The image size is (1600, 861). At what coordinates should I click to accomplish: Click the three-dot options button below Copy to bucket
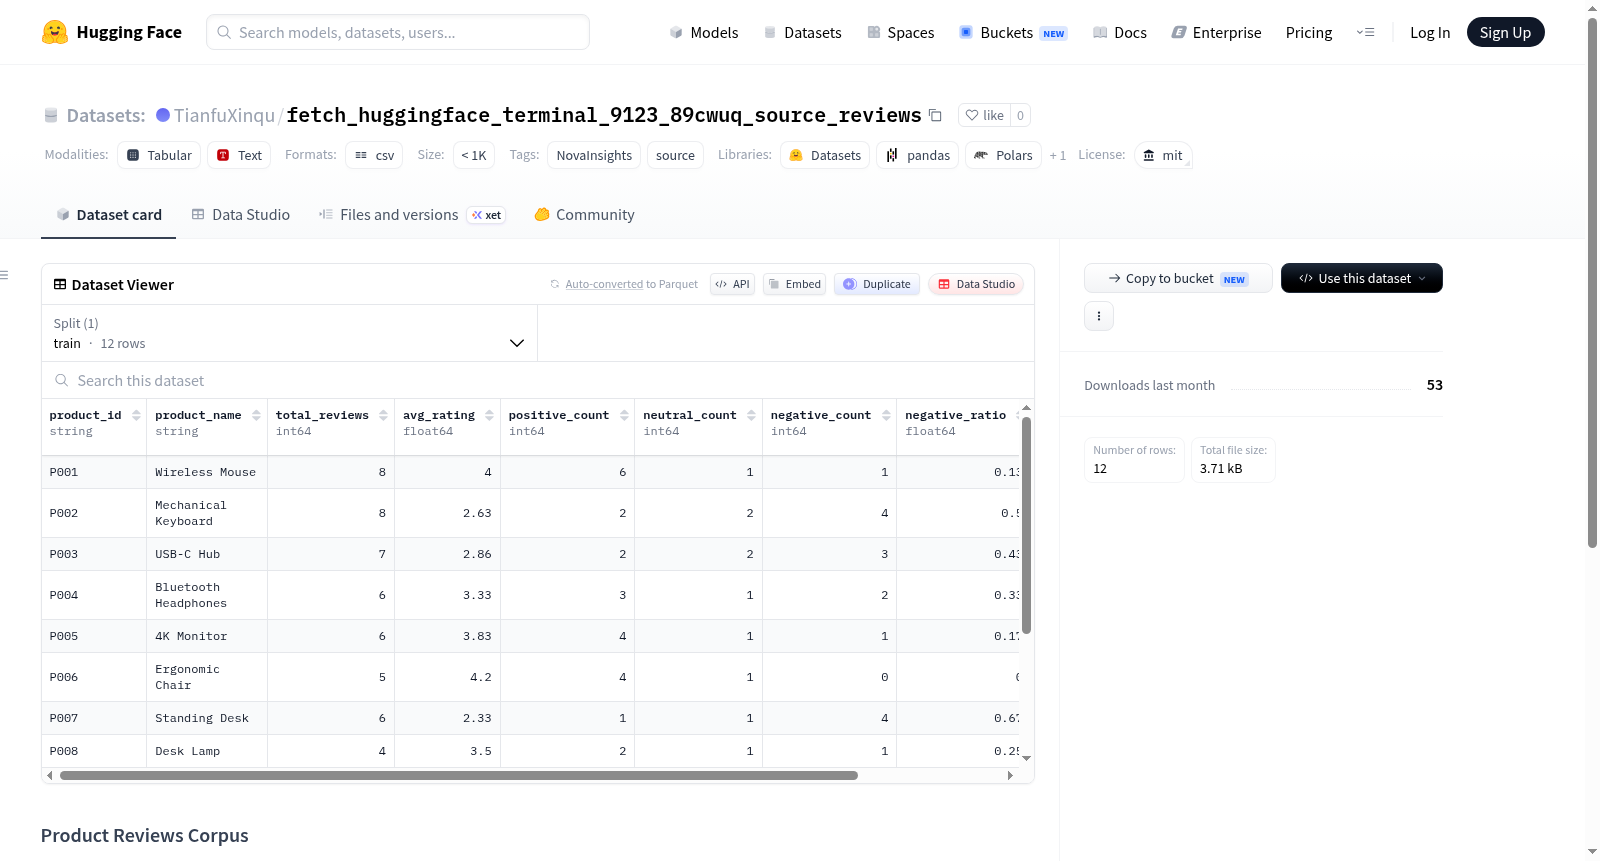(1099, 316)
